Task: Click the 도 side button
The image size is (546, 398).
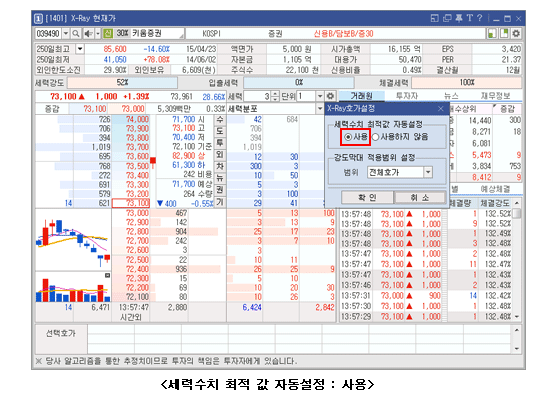Action: click(x=220, y=132)
